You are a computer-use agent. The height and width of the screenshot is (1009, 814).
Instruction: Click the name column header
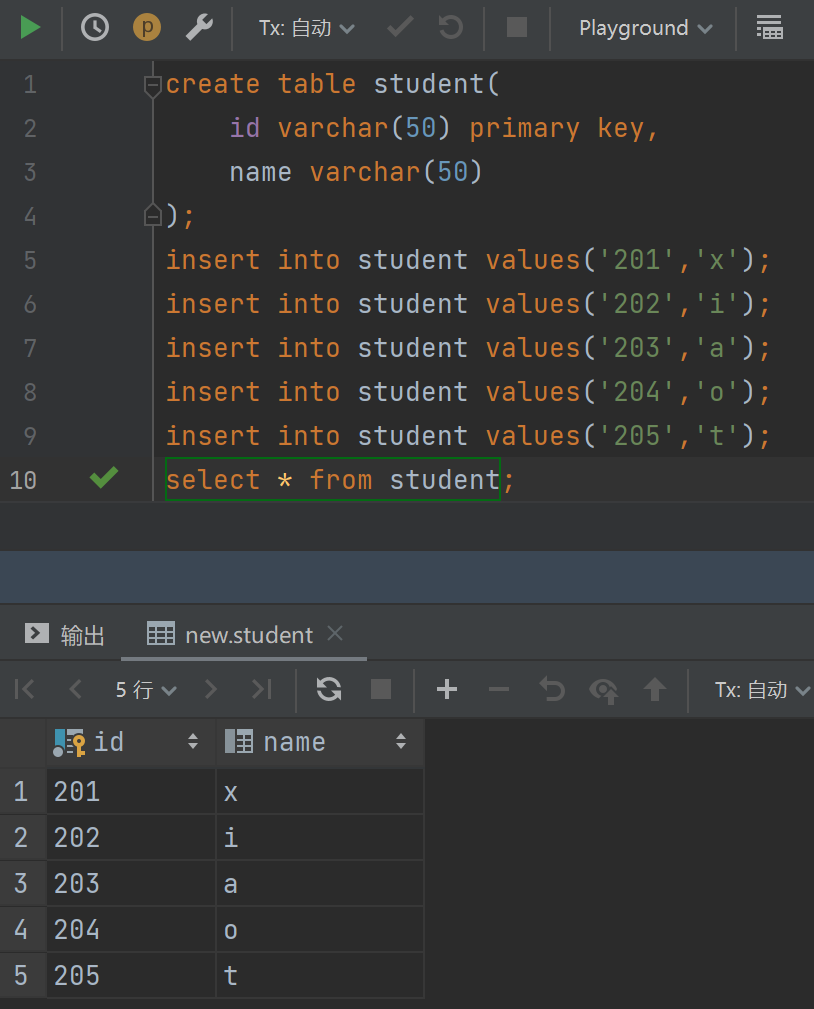coord(320,743)
